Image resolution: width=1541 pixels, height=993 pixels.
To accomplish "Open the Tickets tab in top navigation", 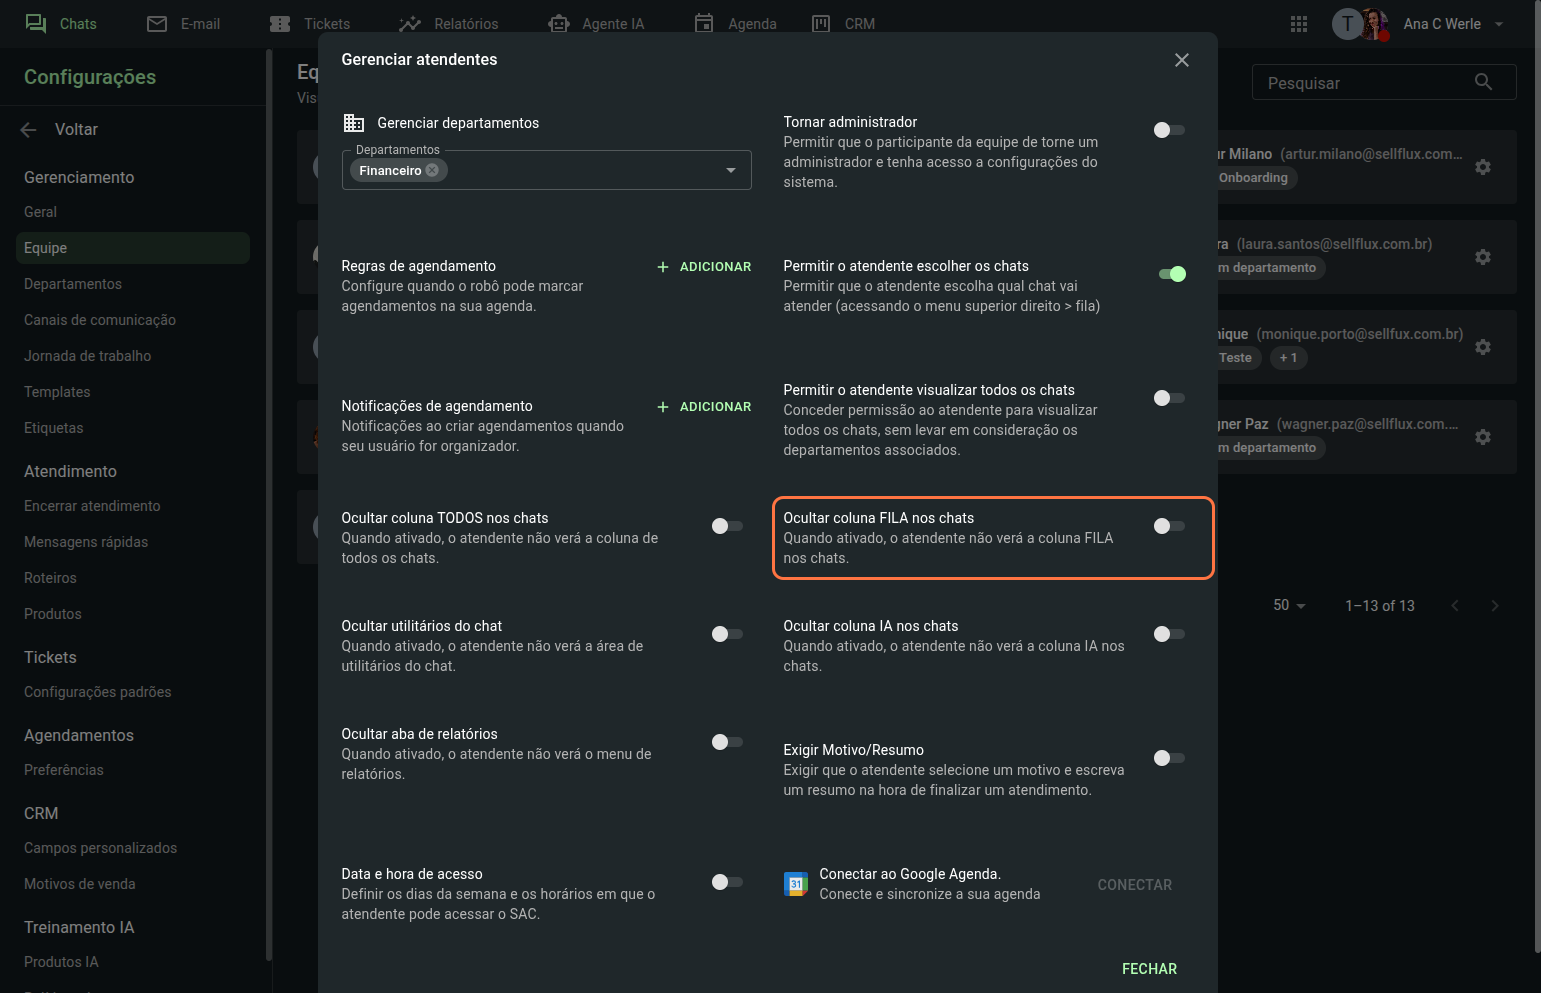I will [311, 24].
